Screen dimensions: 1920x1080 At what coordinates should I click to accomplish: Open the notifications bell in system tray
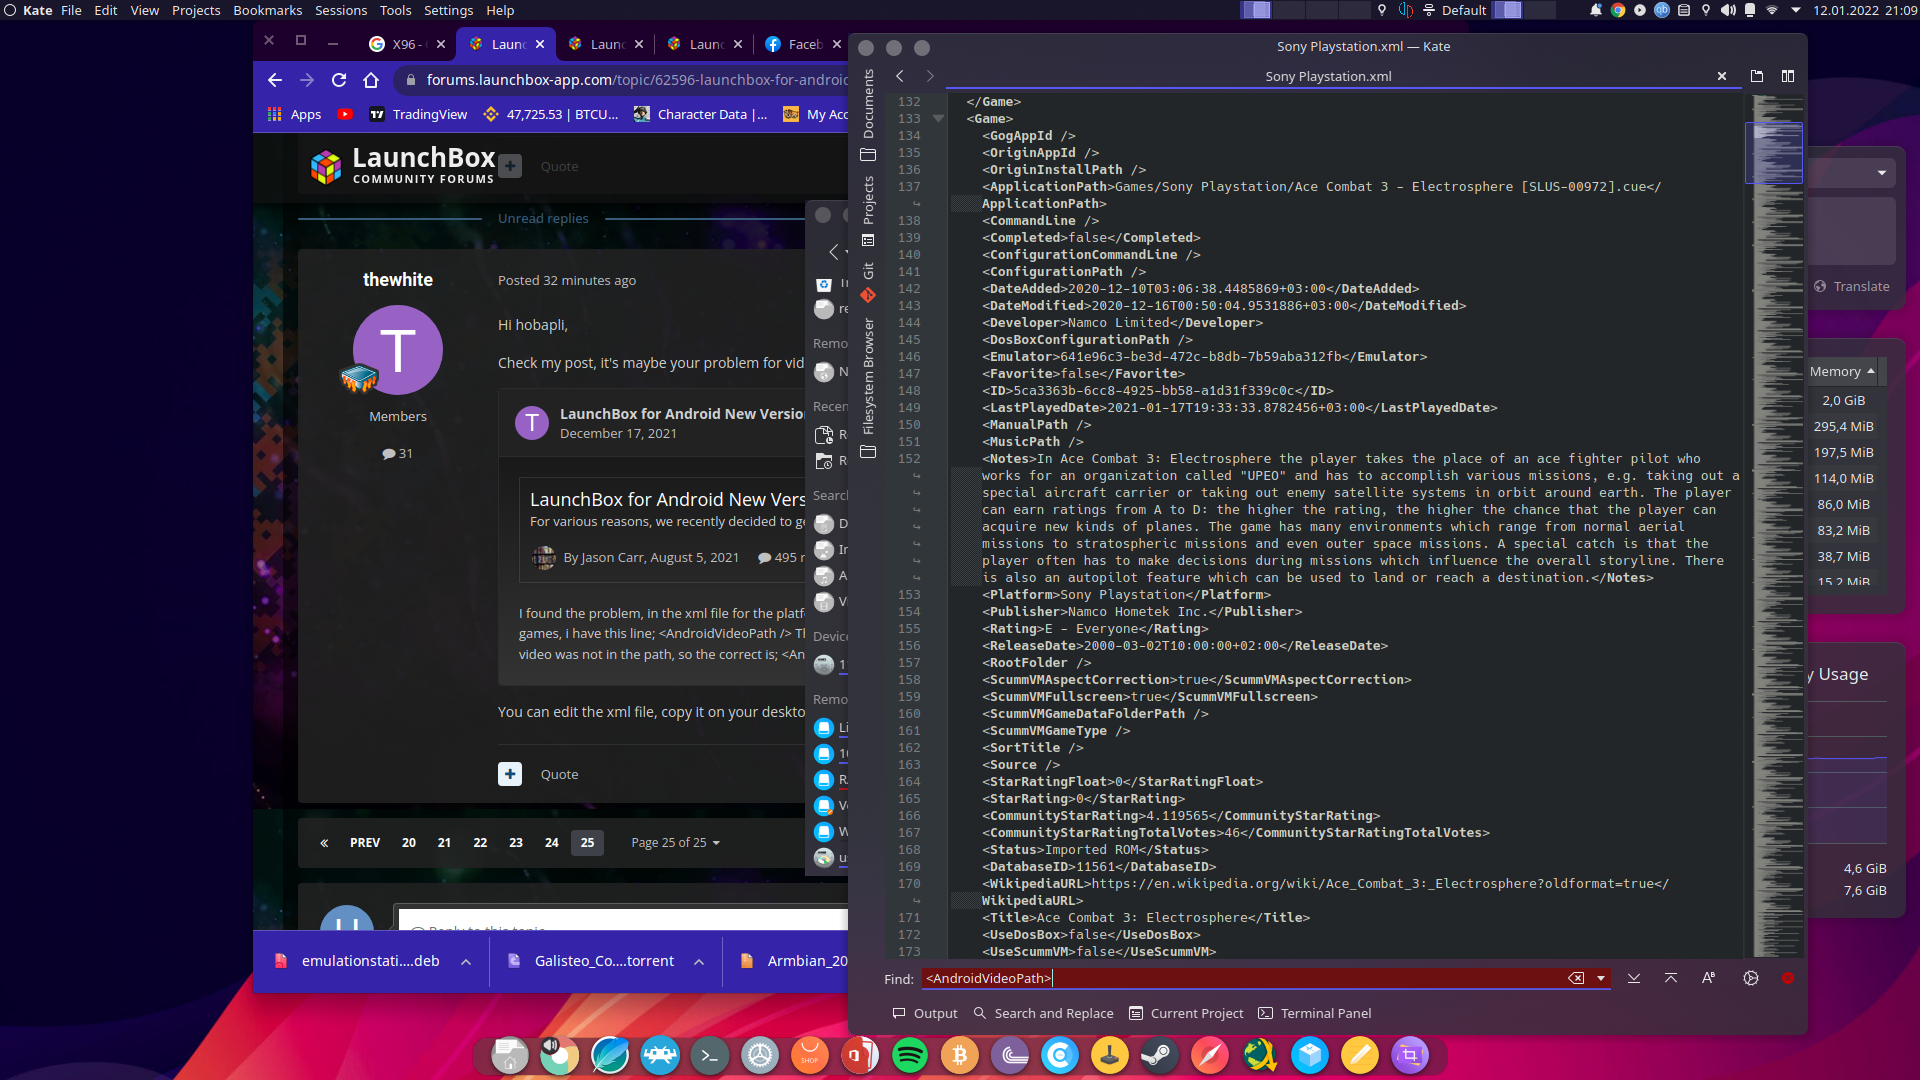[x=1595, y=10]
